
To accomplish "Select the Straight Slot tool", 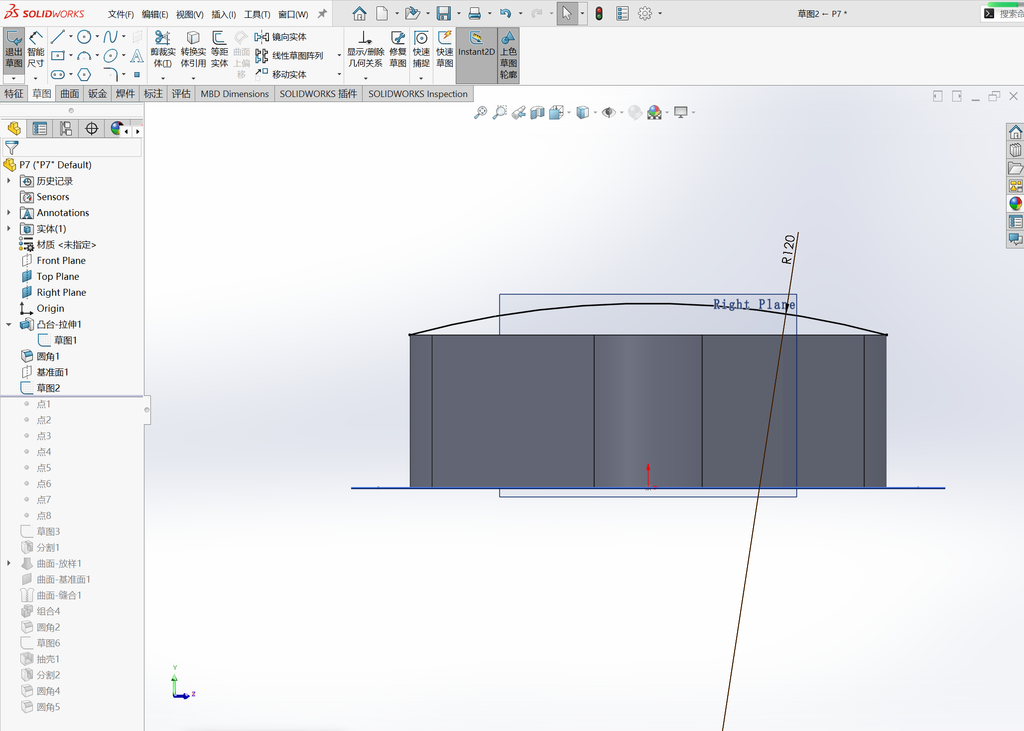I will pyautogui.click(x=57, y=74).
